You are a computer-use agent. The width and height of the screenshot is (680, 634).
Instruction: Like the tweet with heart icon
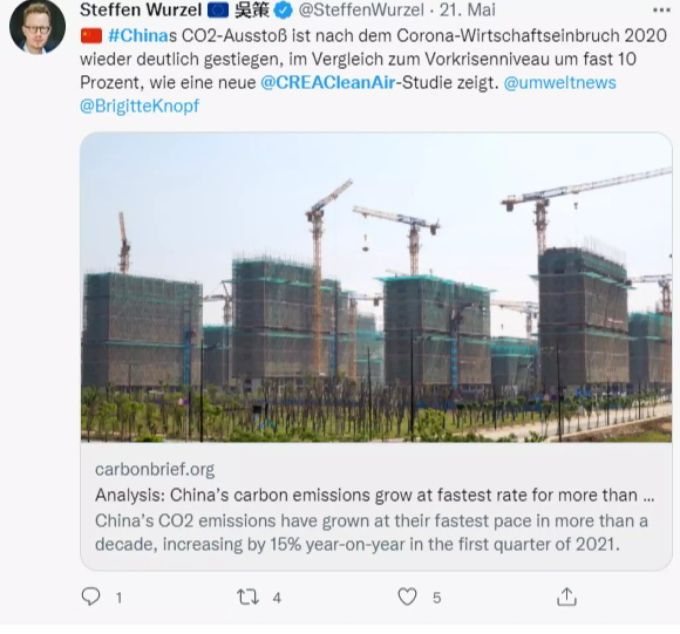tap(407, 597)
